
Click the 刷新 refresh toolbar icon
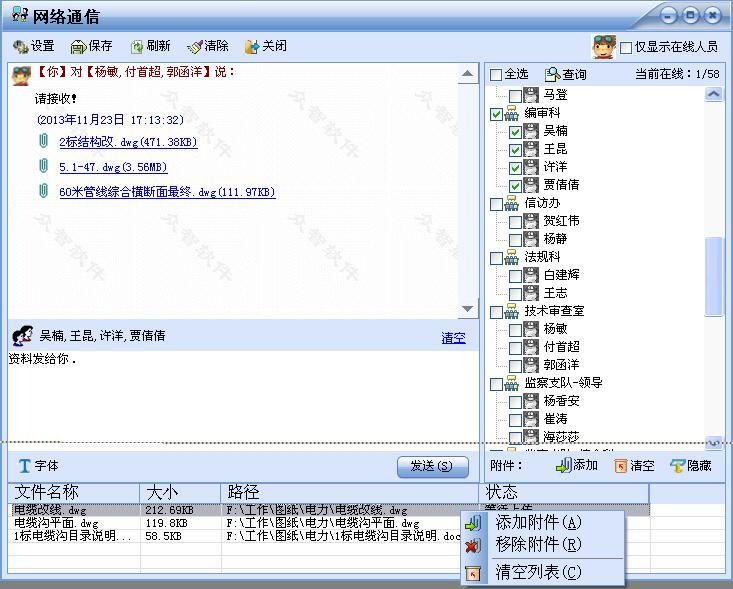click(137, 46)
